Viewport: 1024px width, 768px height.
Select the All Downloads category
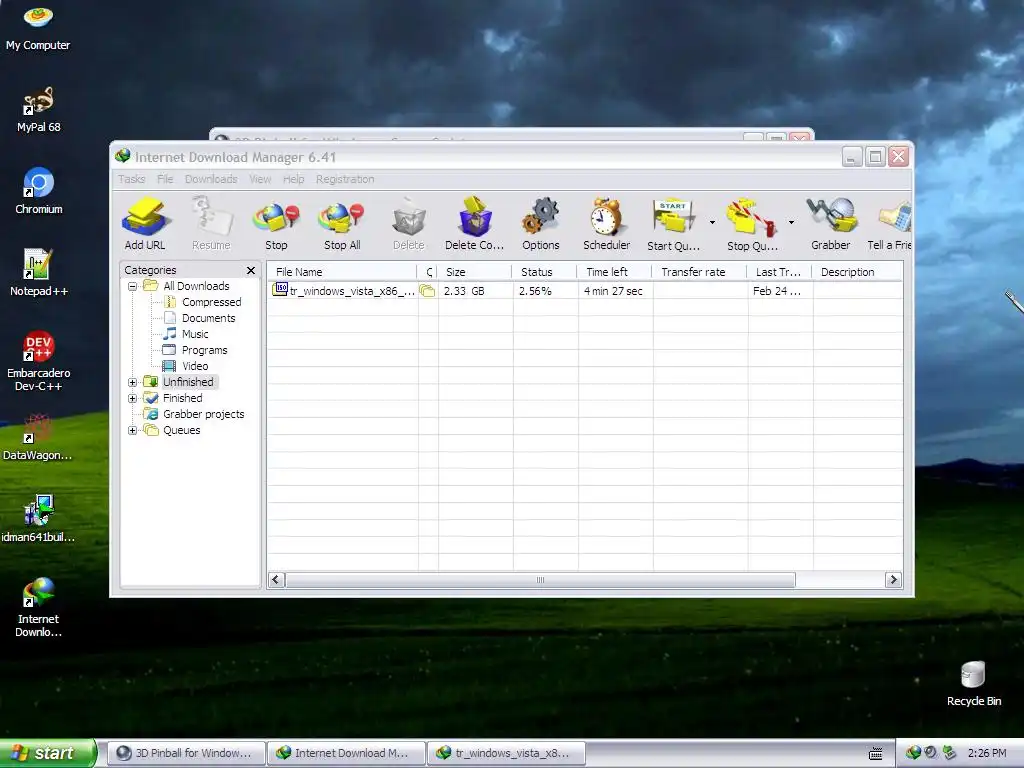[196, 286]
